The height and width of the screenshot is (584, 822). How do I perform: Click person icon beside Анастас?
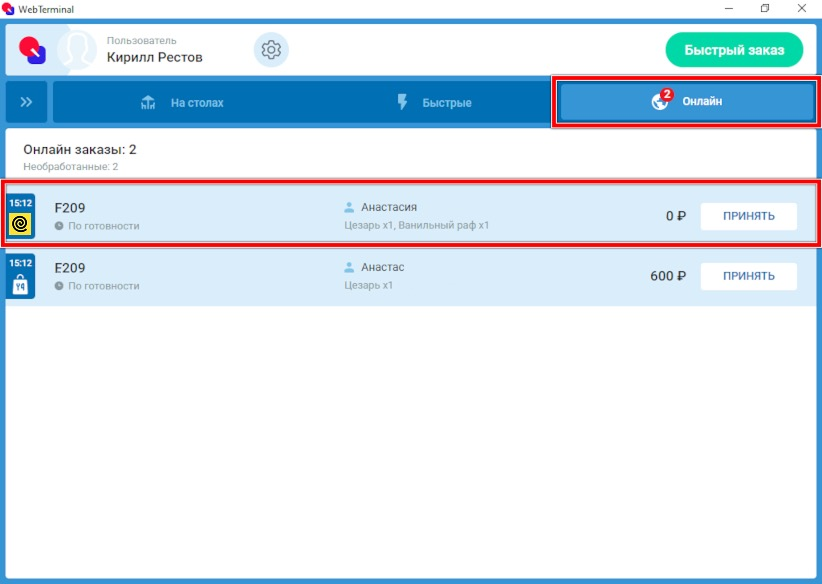point(349,267)
